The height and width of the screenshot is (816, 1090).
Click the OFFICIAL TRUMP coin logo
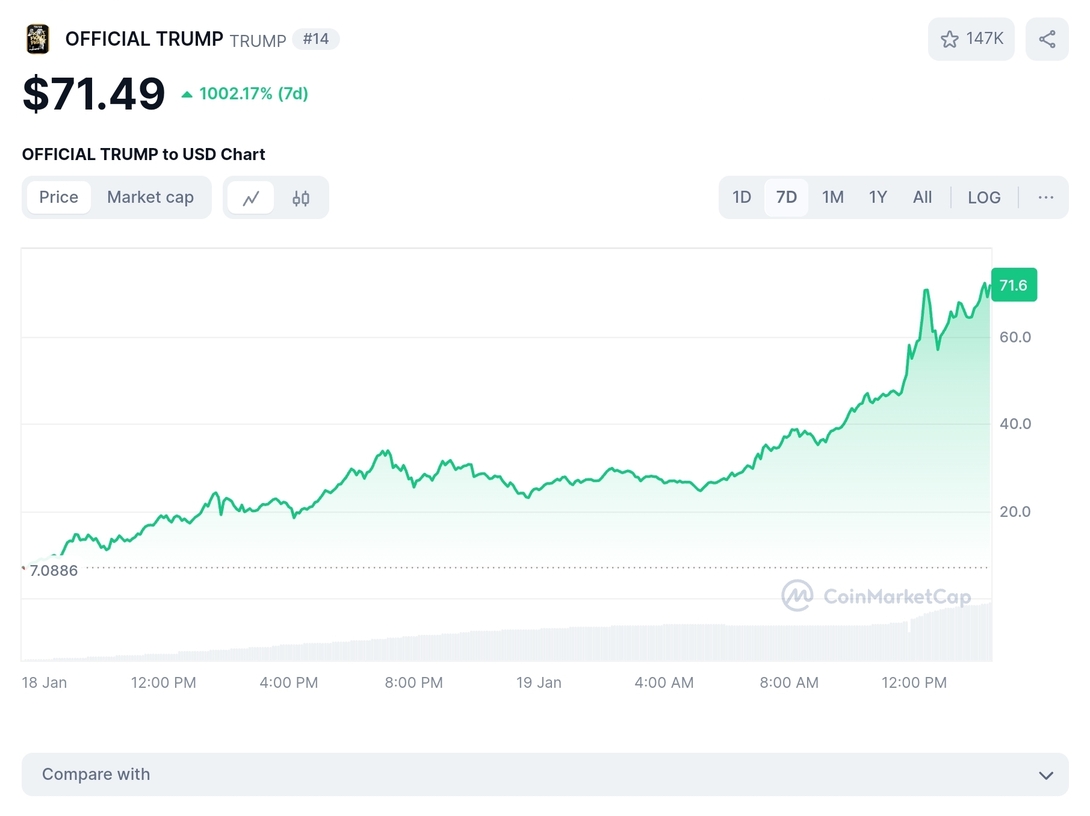tap(38, 39)
